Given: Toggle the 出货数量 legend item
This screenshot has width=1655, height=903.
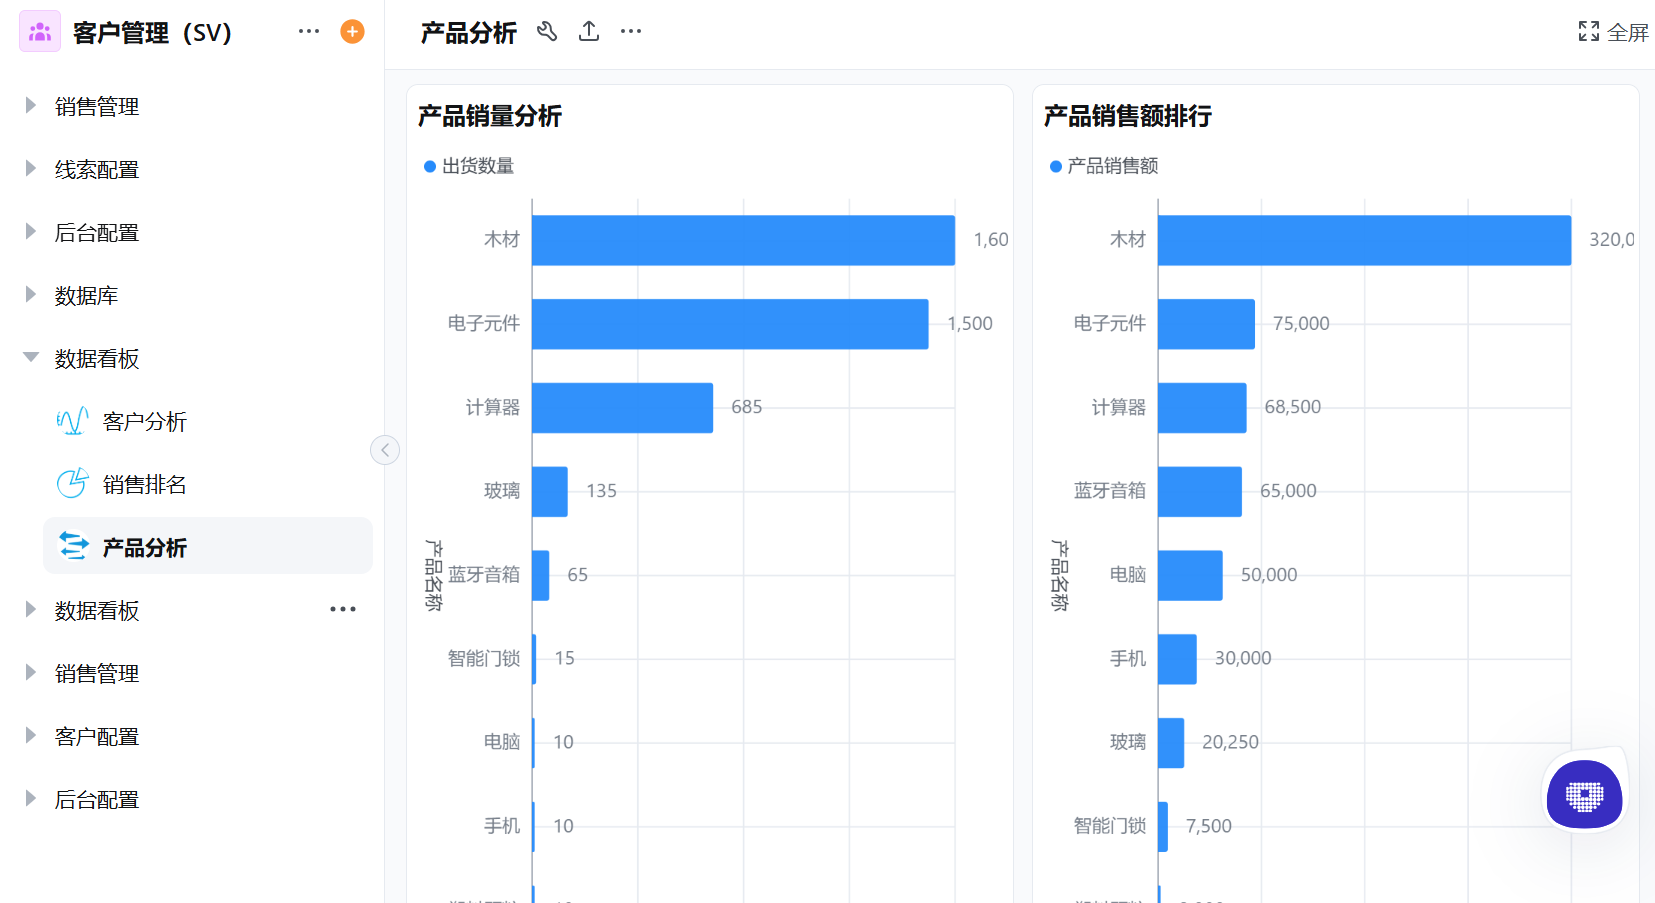Looking at the screenshot, I should [x=468, y=165].
